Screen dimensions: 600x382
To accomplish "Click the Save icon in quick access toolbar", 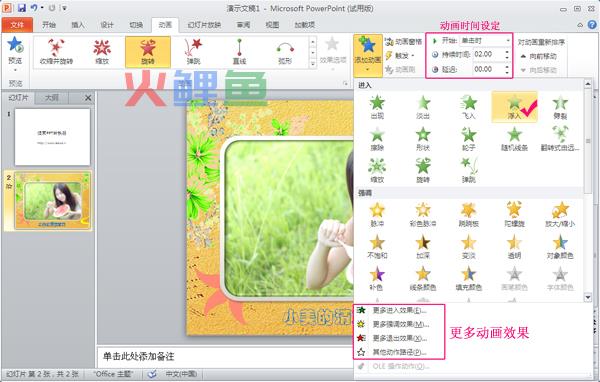I will pyautogui.click(x=21, y=8).
